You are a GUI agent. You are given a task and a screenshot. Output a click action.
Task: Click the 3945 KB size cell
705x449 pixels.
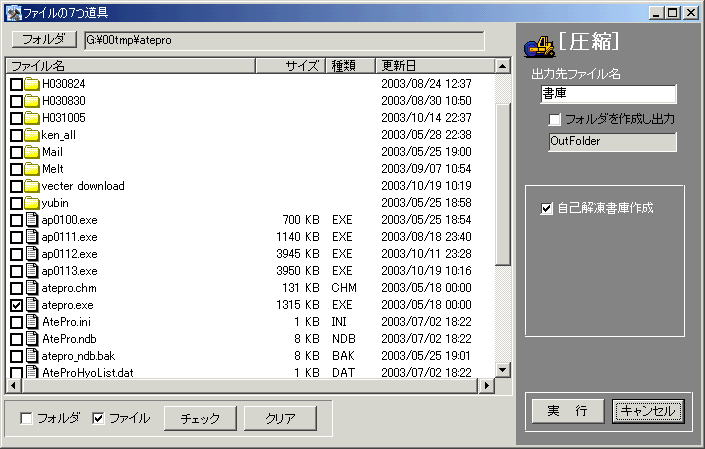(x=298, y=254)
